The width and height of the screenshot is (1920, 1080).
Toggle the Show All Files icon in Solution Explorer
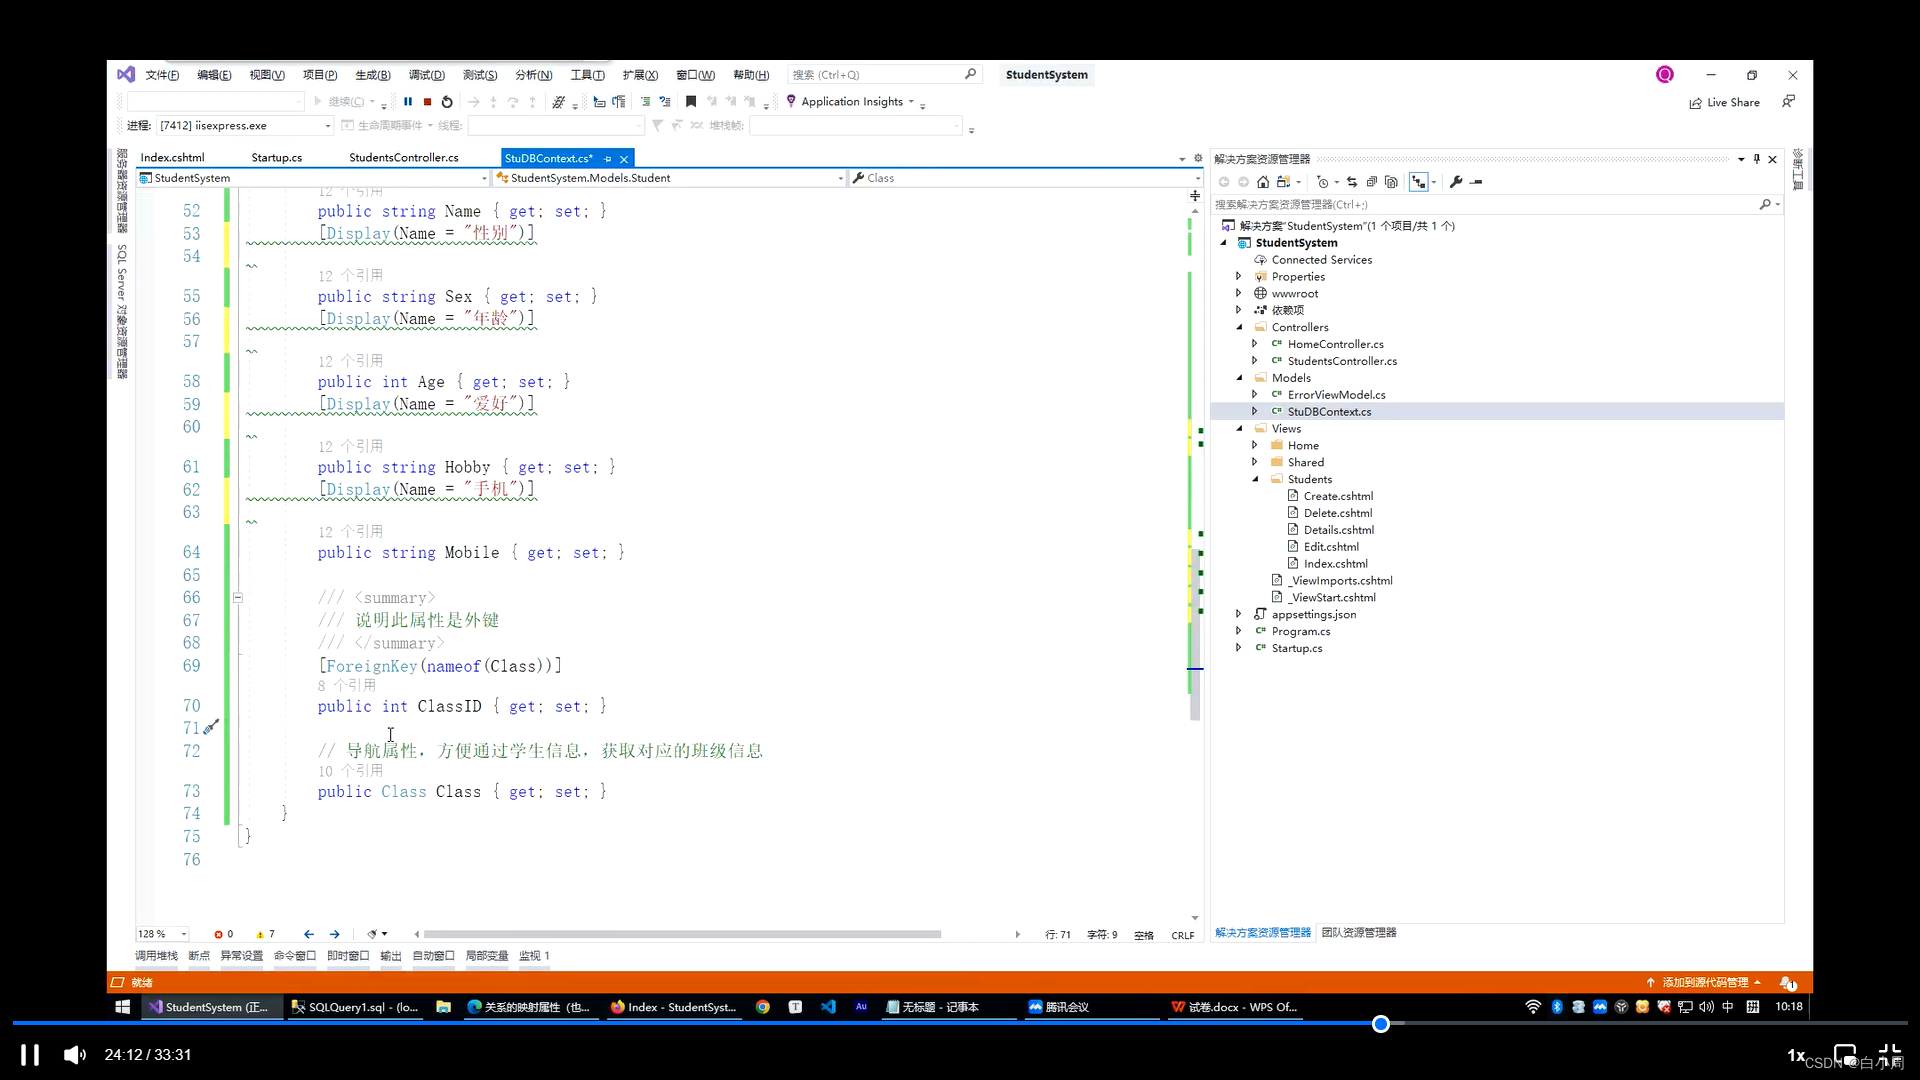click(x=1391, y=182)
